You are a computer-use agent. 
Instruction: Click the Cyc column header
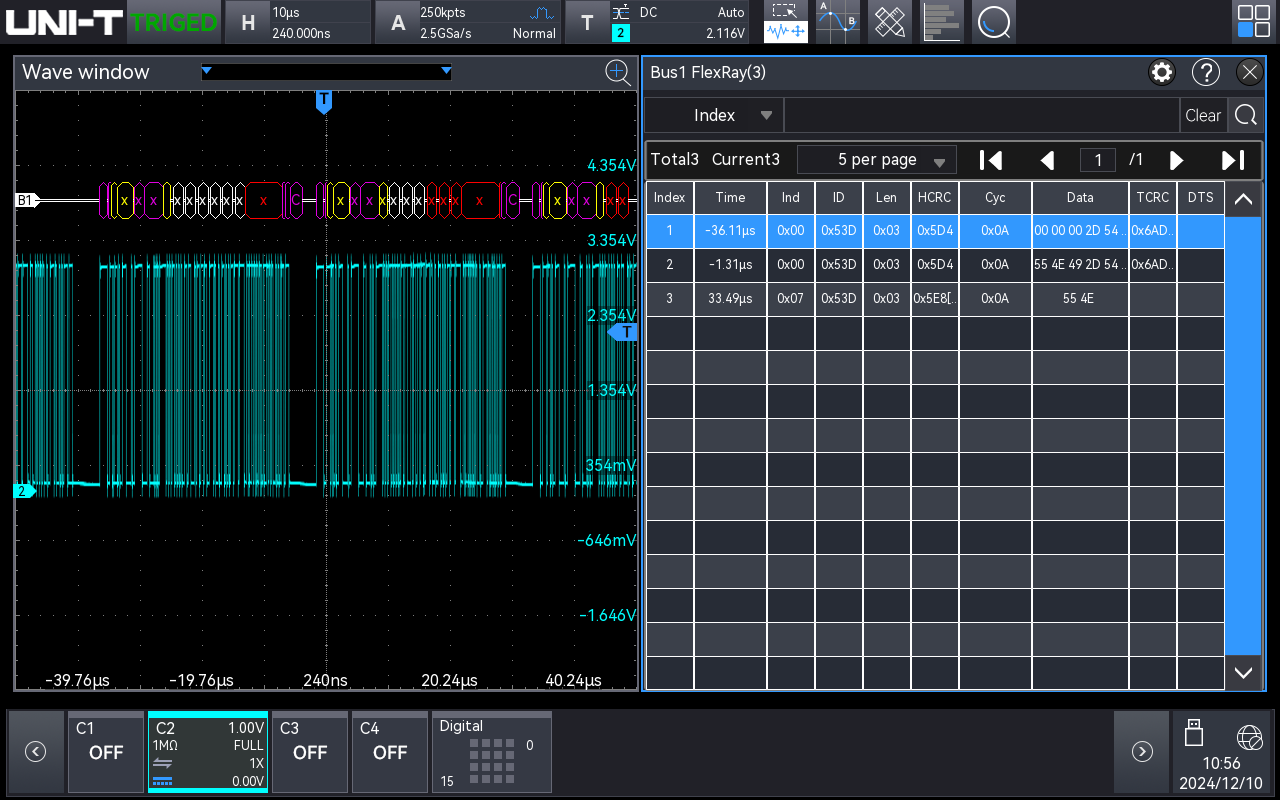coord(995,197)
